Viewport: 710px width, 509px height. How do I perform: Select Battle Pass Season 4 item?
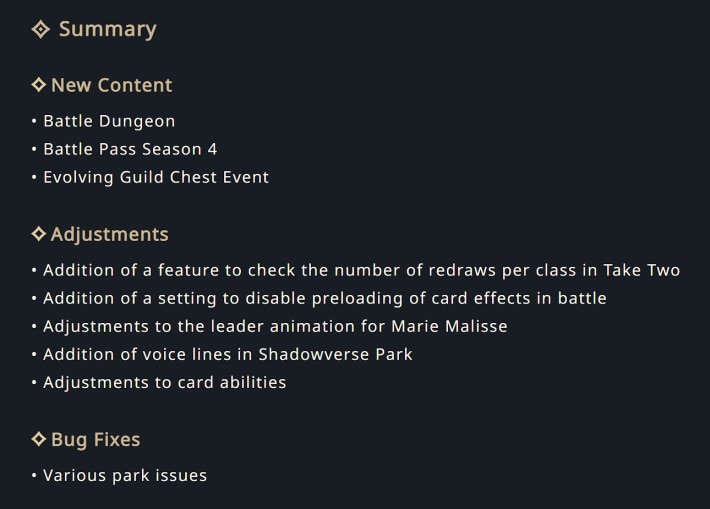click(130, 149)
